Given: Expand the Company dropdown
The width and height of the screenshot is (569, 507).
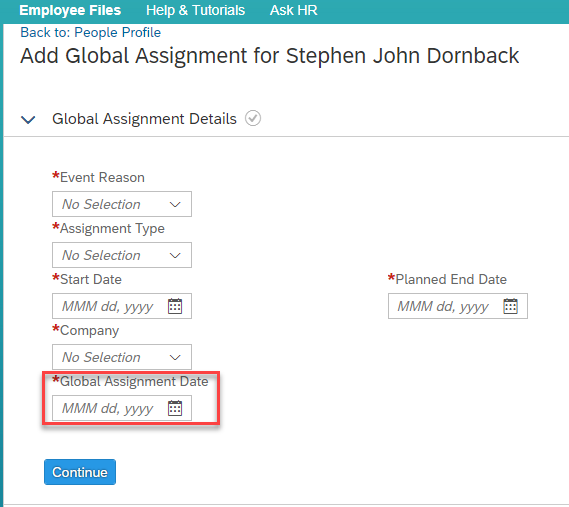Looking at the screenshot, I should tap(122, 357).
